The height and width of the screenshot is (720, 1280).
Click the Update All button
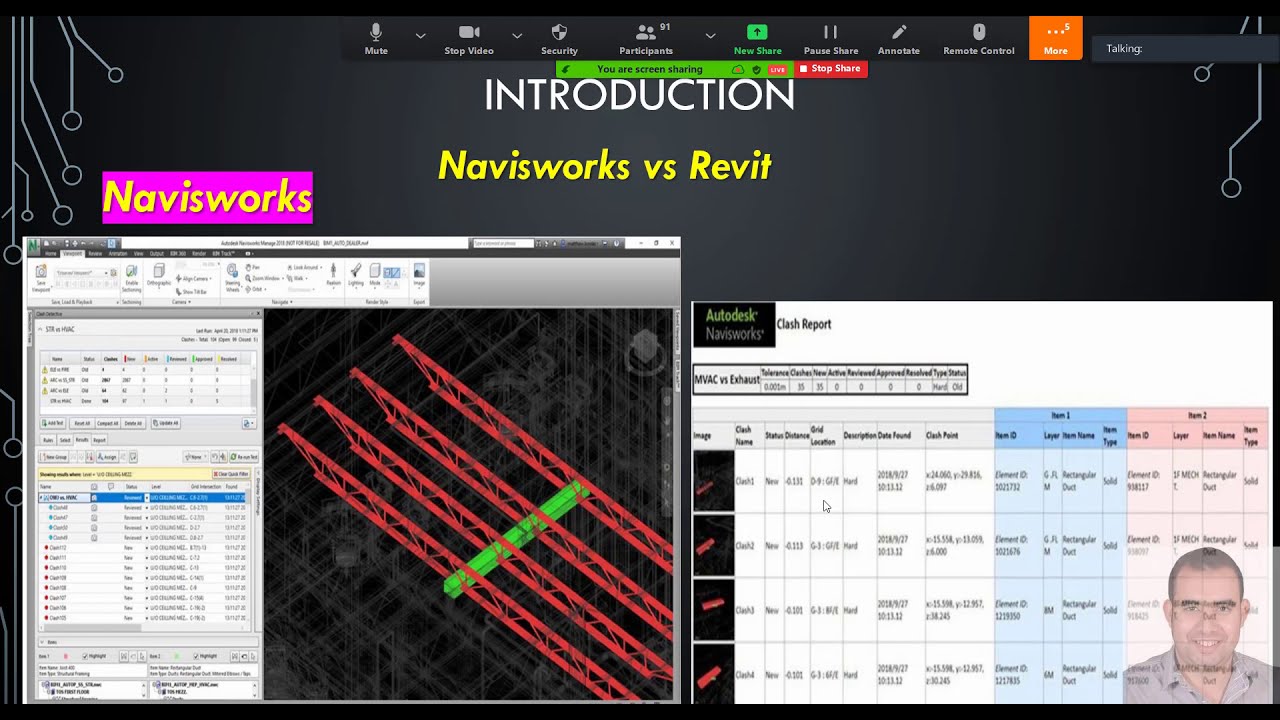click(166, 423)
